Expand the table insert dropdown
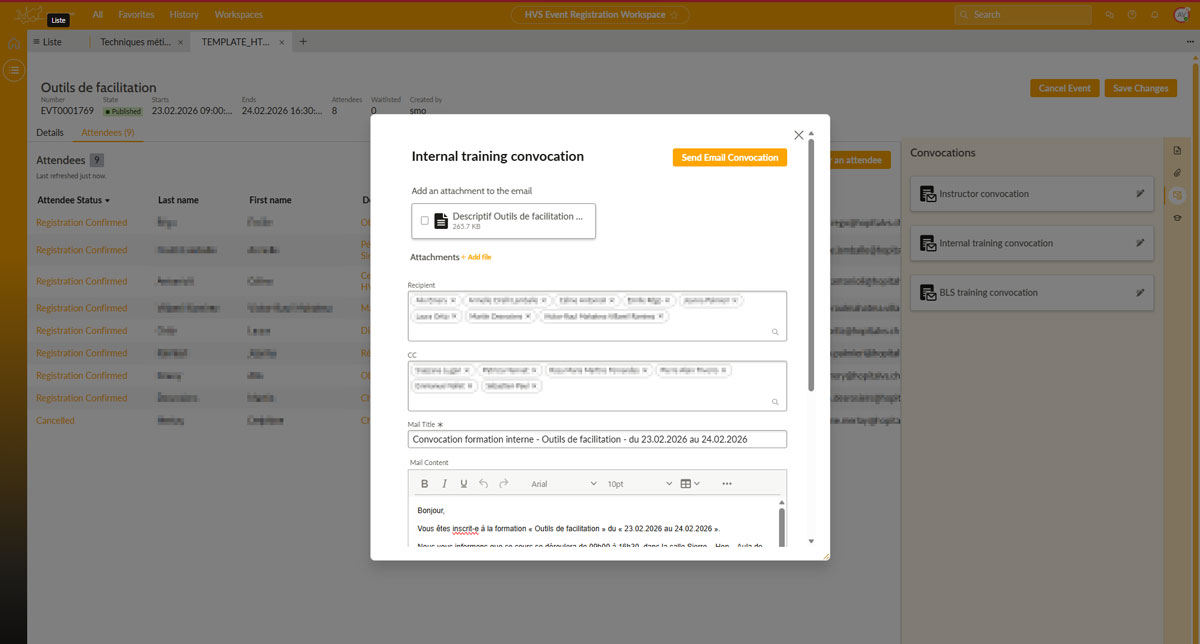 coord(690,484)
